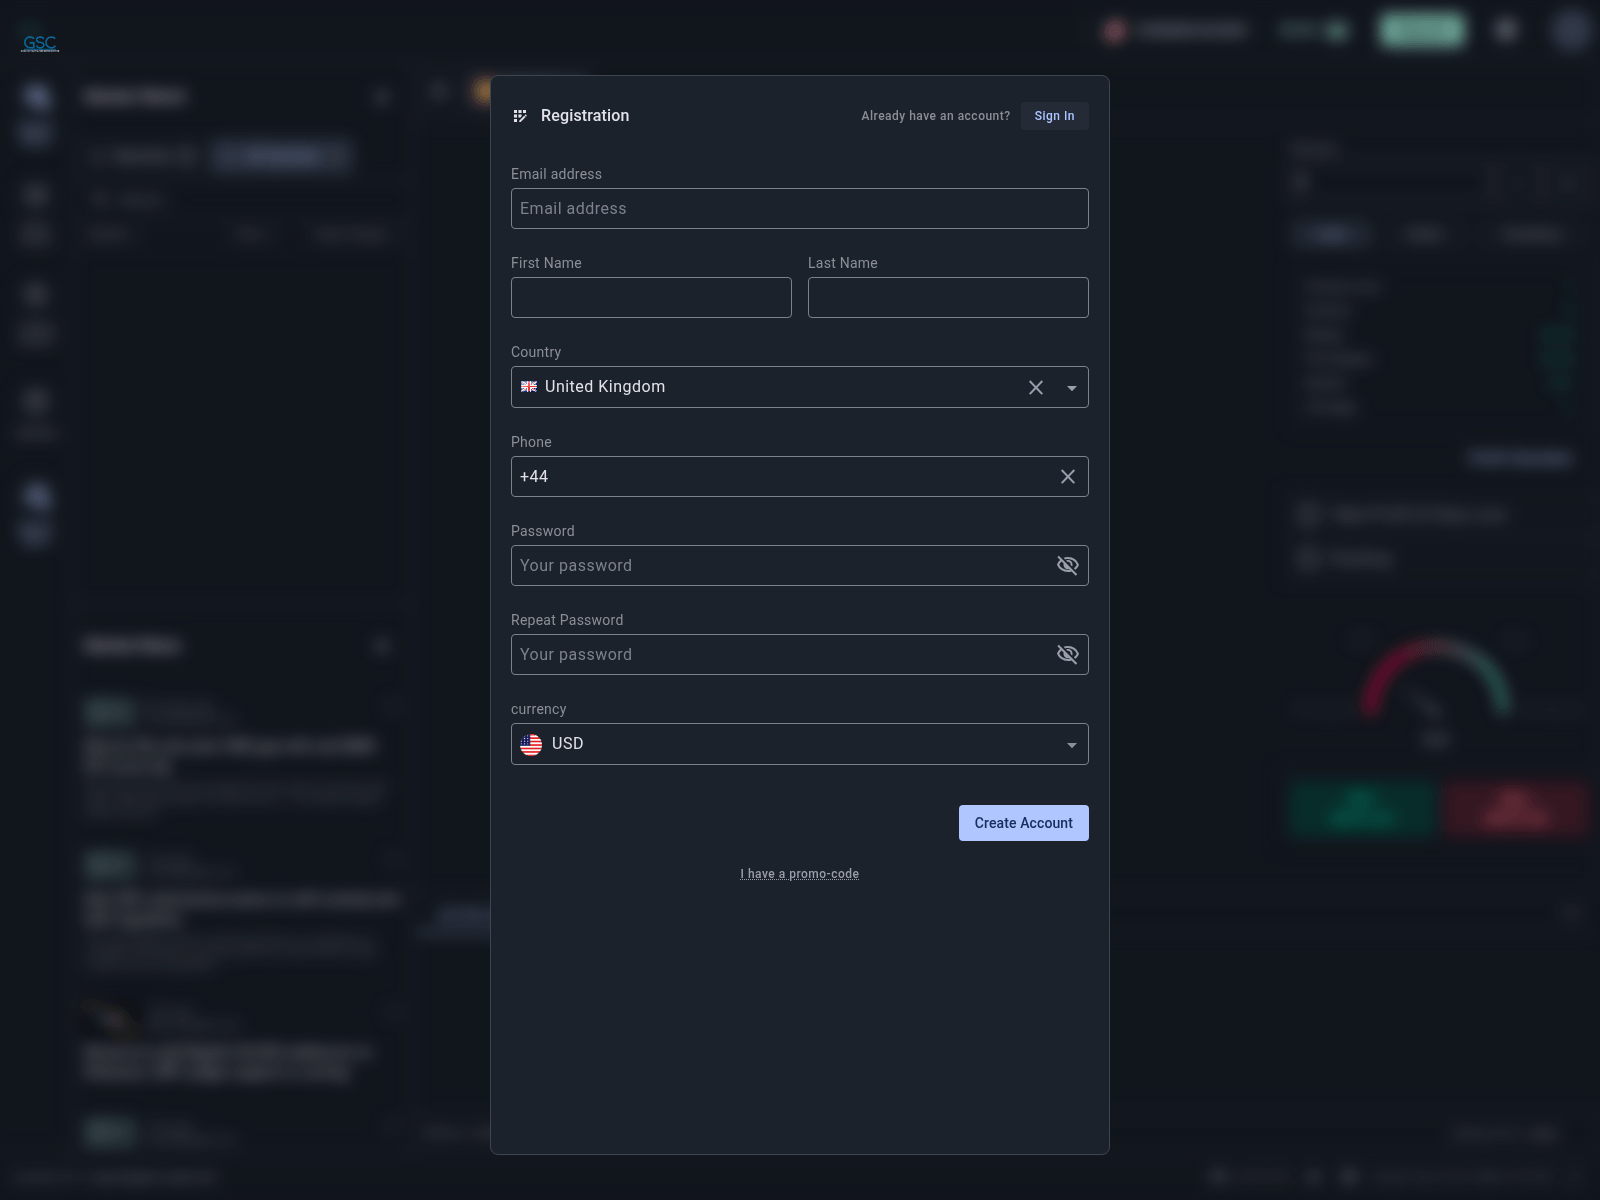Focus the Email address input field
Image resolution: width=1600 pixels, height=1200 pixels.
click(x=799, y=209)
